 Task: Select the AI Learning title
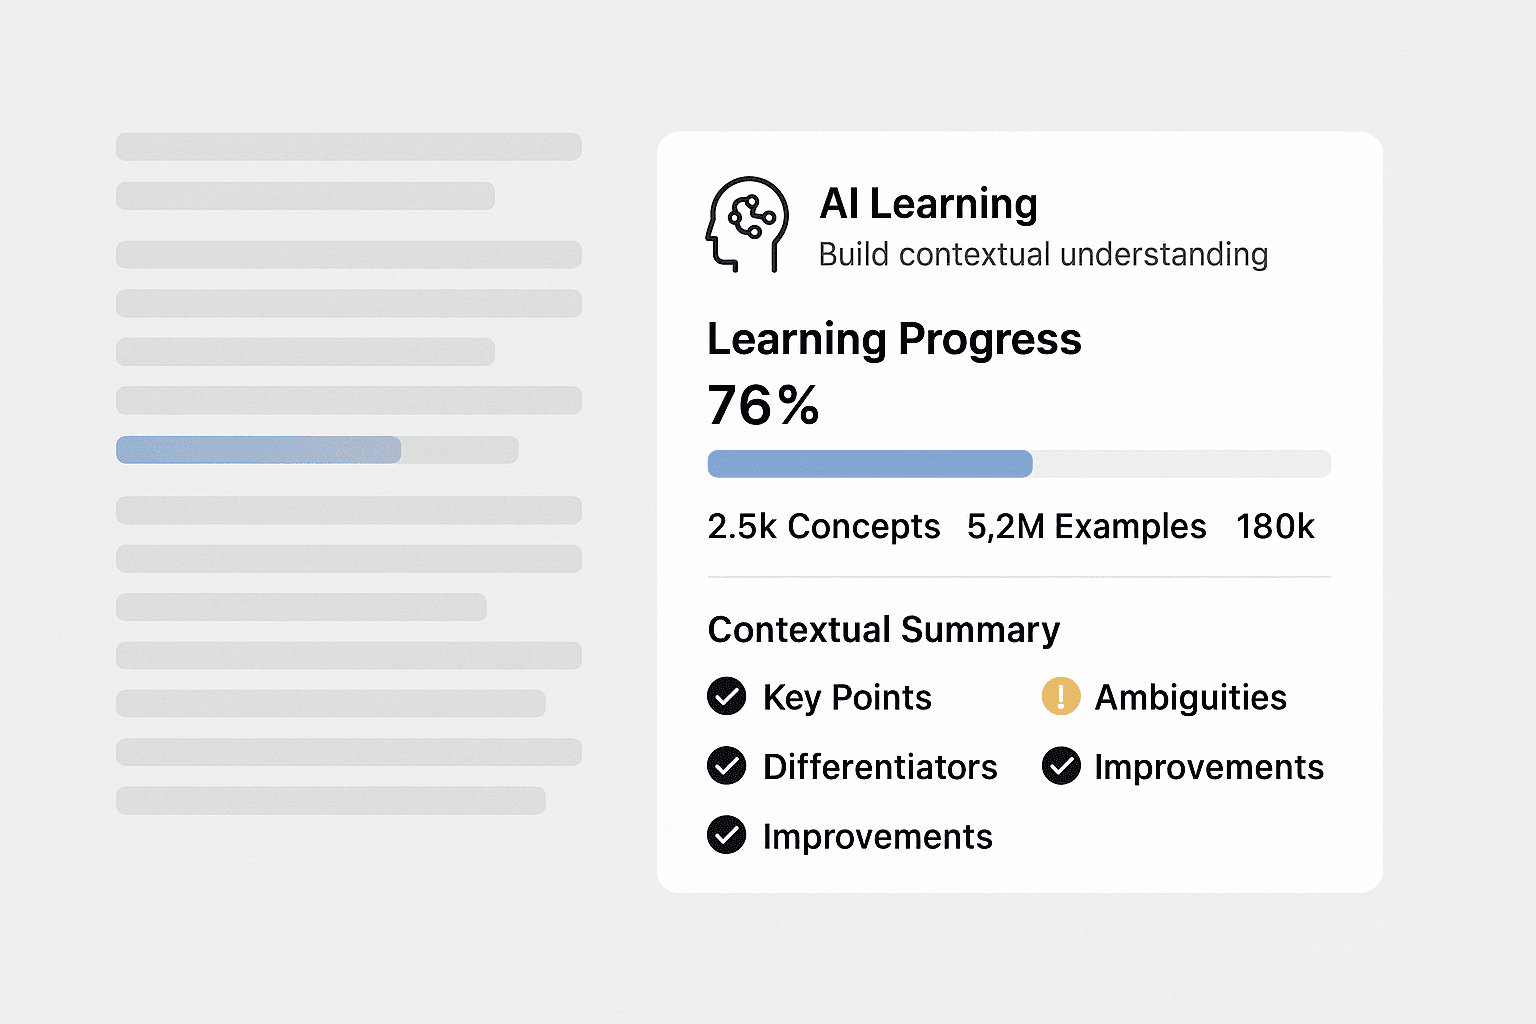(928, 204)
